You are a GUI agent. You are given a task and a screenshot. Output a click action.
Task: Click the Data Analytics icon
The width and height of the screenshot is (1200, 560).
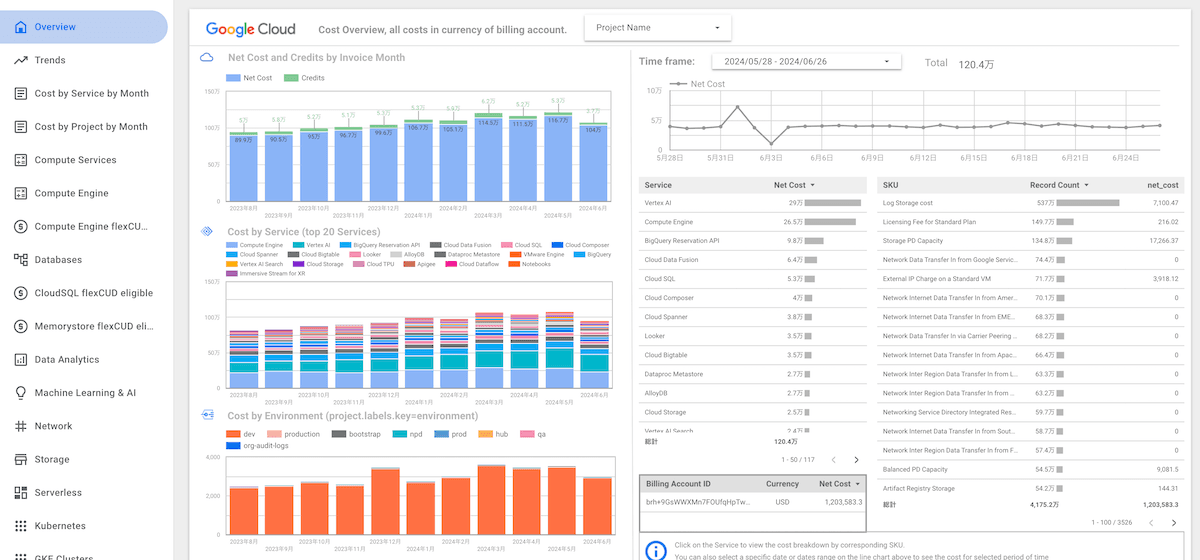[20, 360]
